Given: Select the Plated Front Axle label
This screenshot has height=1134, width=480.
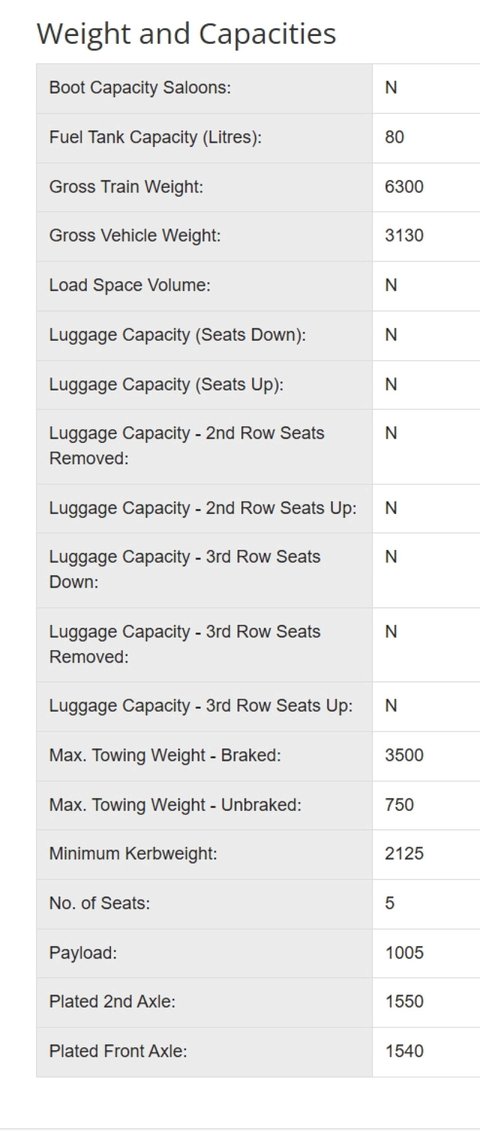Looking at the screenshot, I should click(118, 1051).
